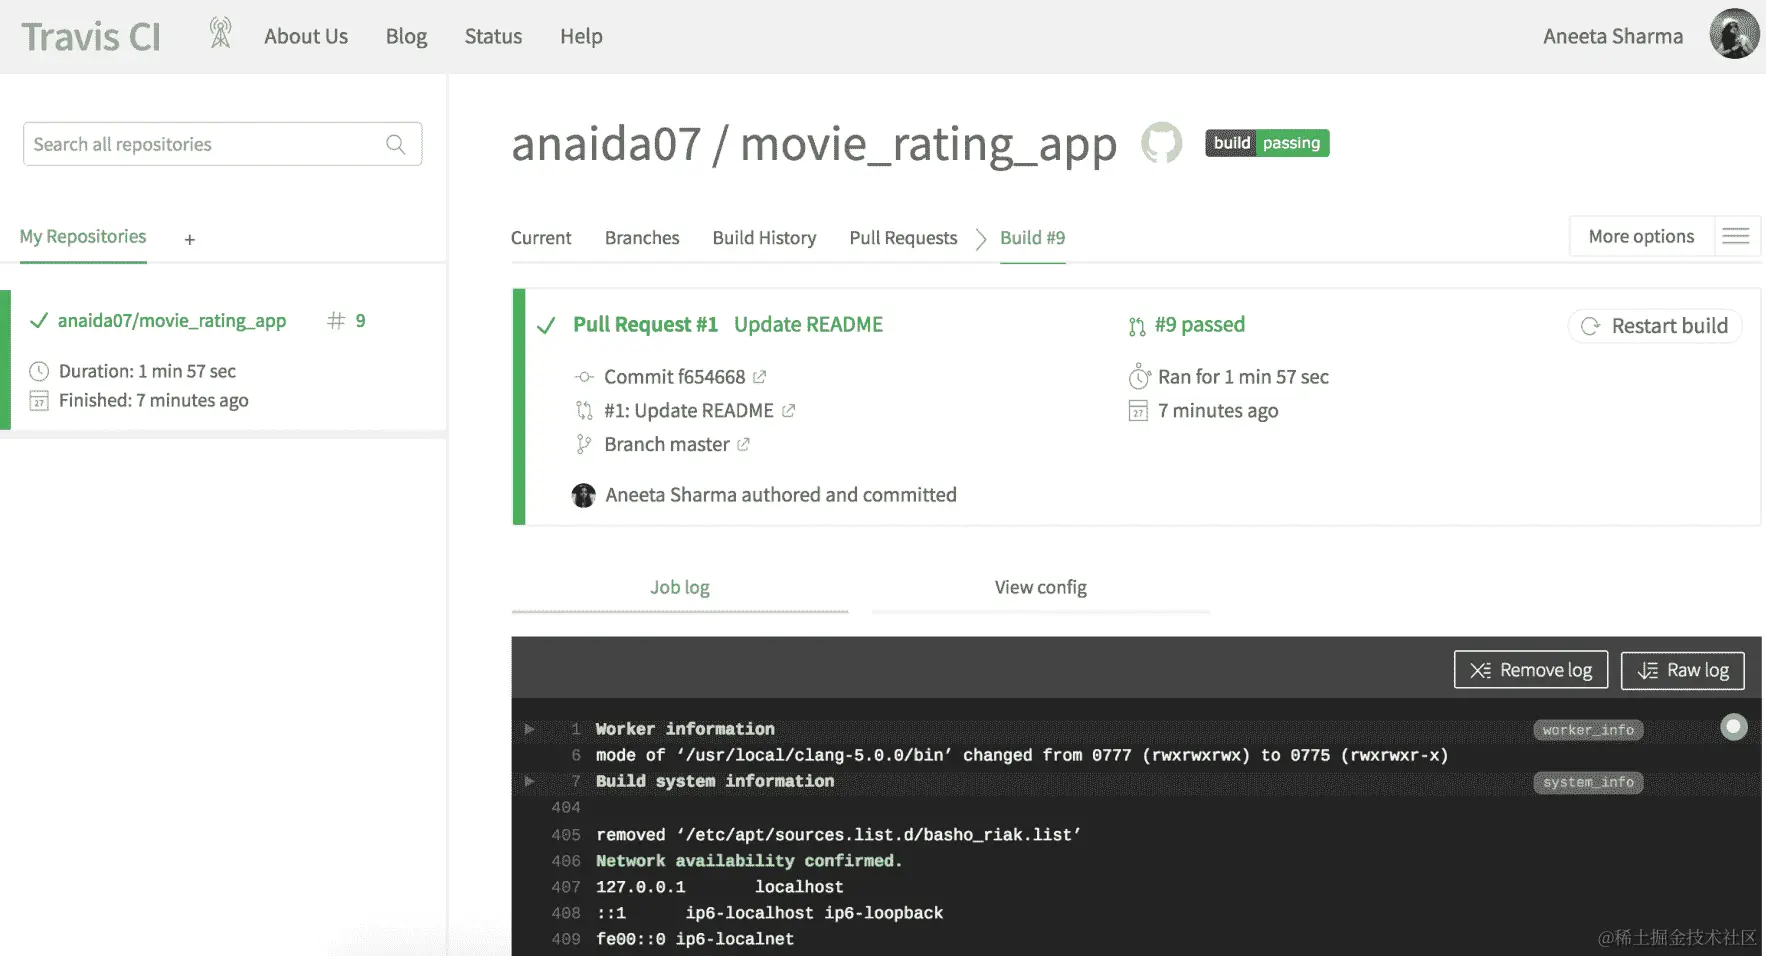Switch to the Current tab
1766x956 pixels.
click(541, 238)
